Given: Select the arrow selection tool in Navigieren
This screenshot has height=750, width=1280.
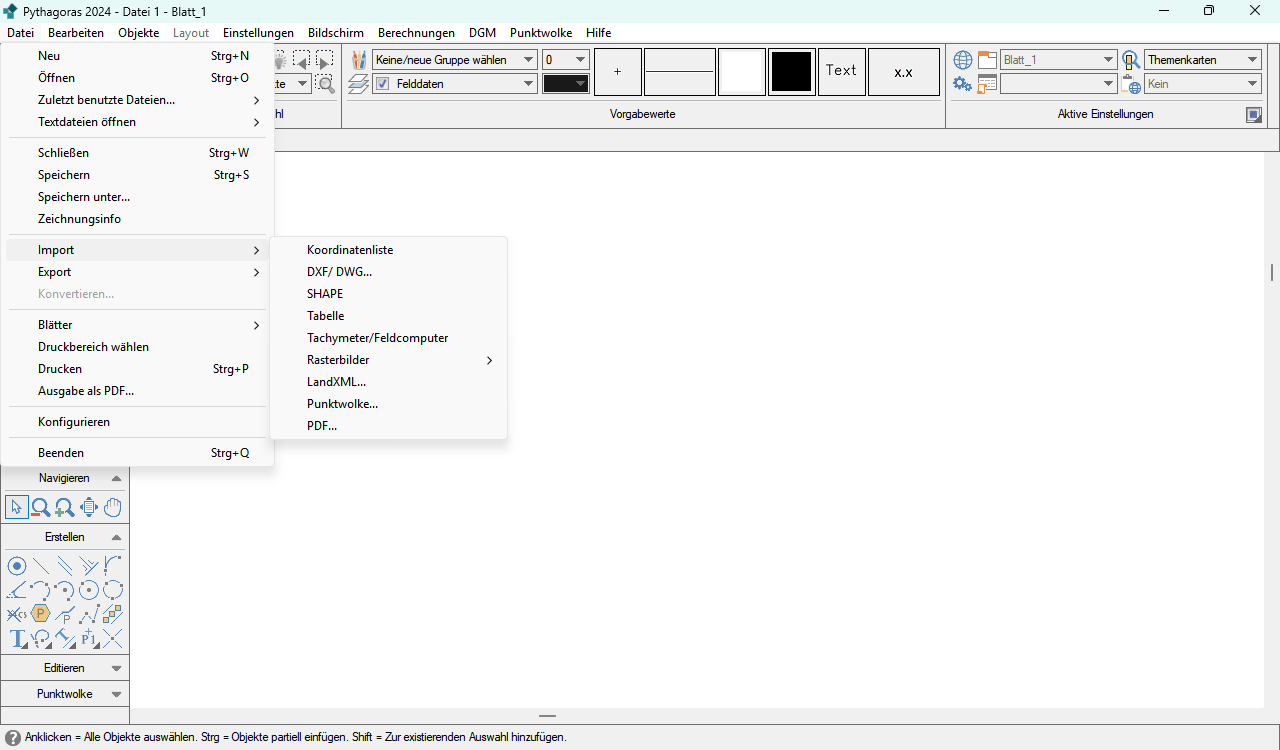Looking at the screenshot, I should pyautogui.click(x=16, y=507).
